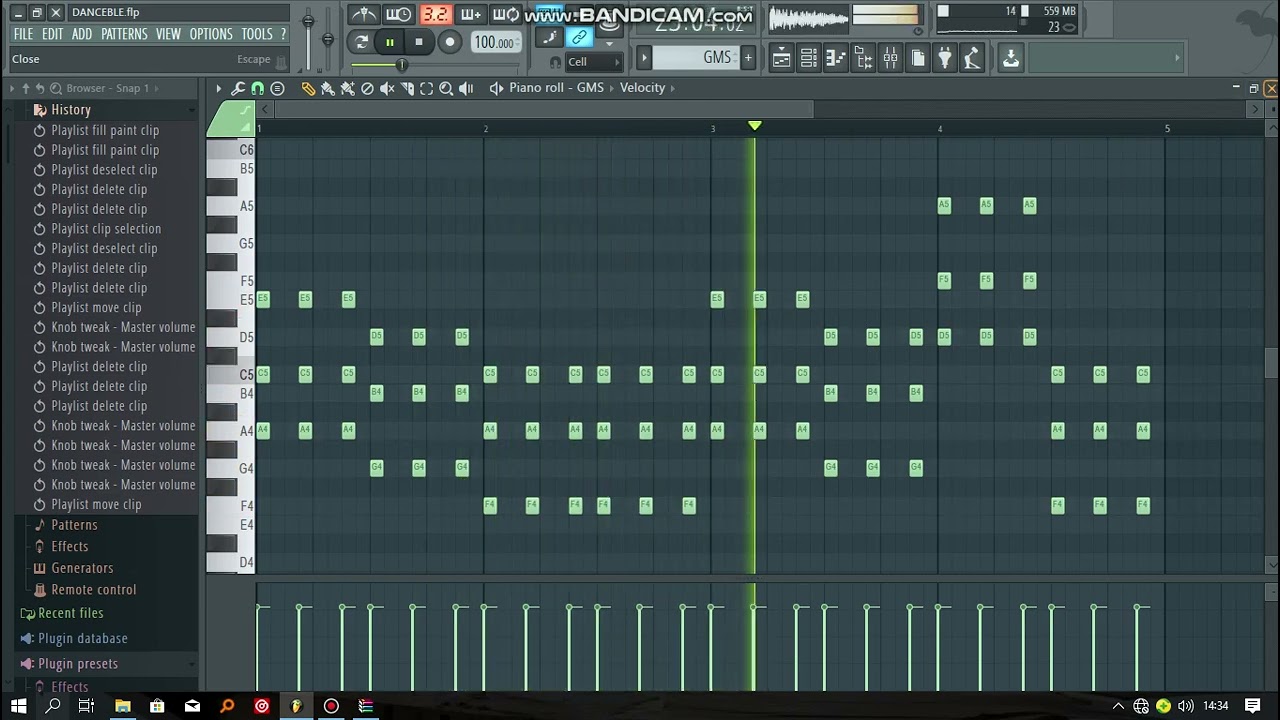The height and width of the screenshot is (720, 1280).
Task: Select the Delete tool in piano roll toolbar
Action: pyautogui.click(x=367, y=88)
